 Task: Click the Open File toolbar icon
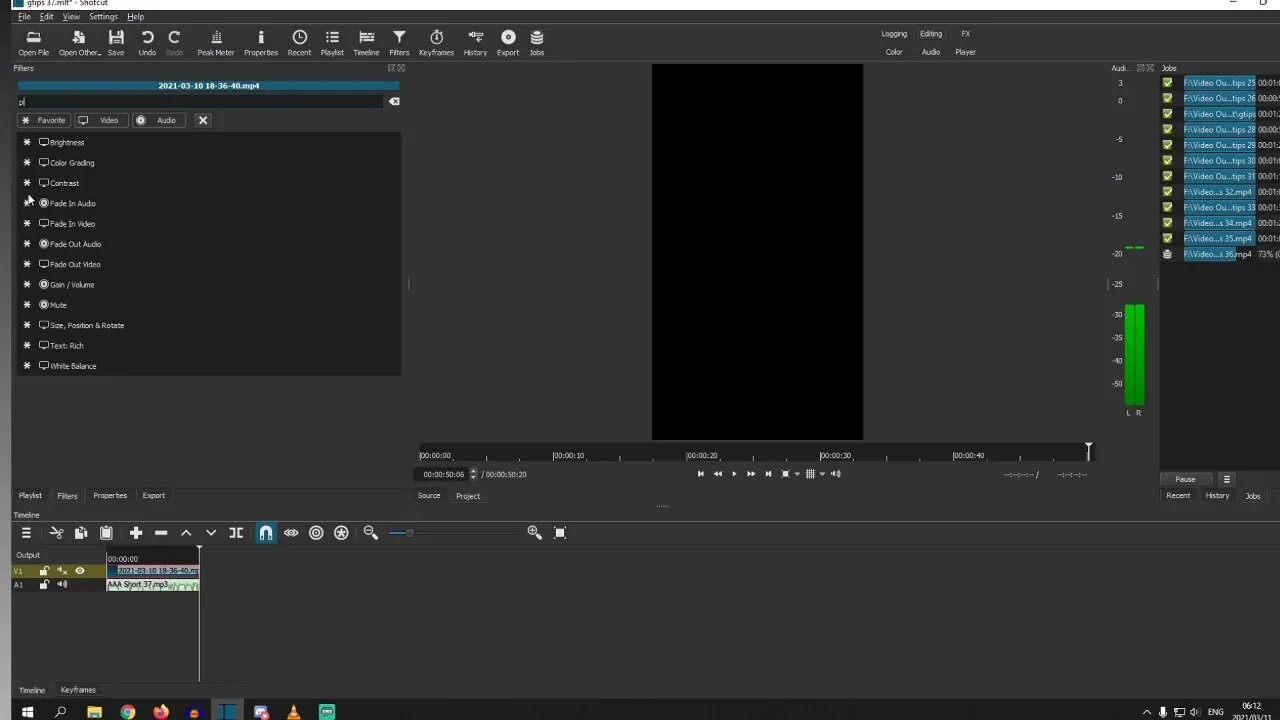[33, 42]
